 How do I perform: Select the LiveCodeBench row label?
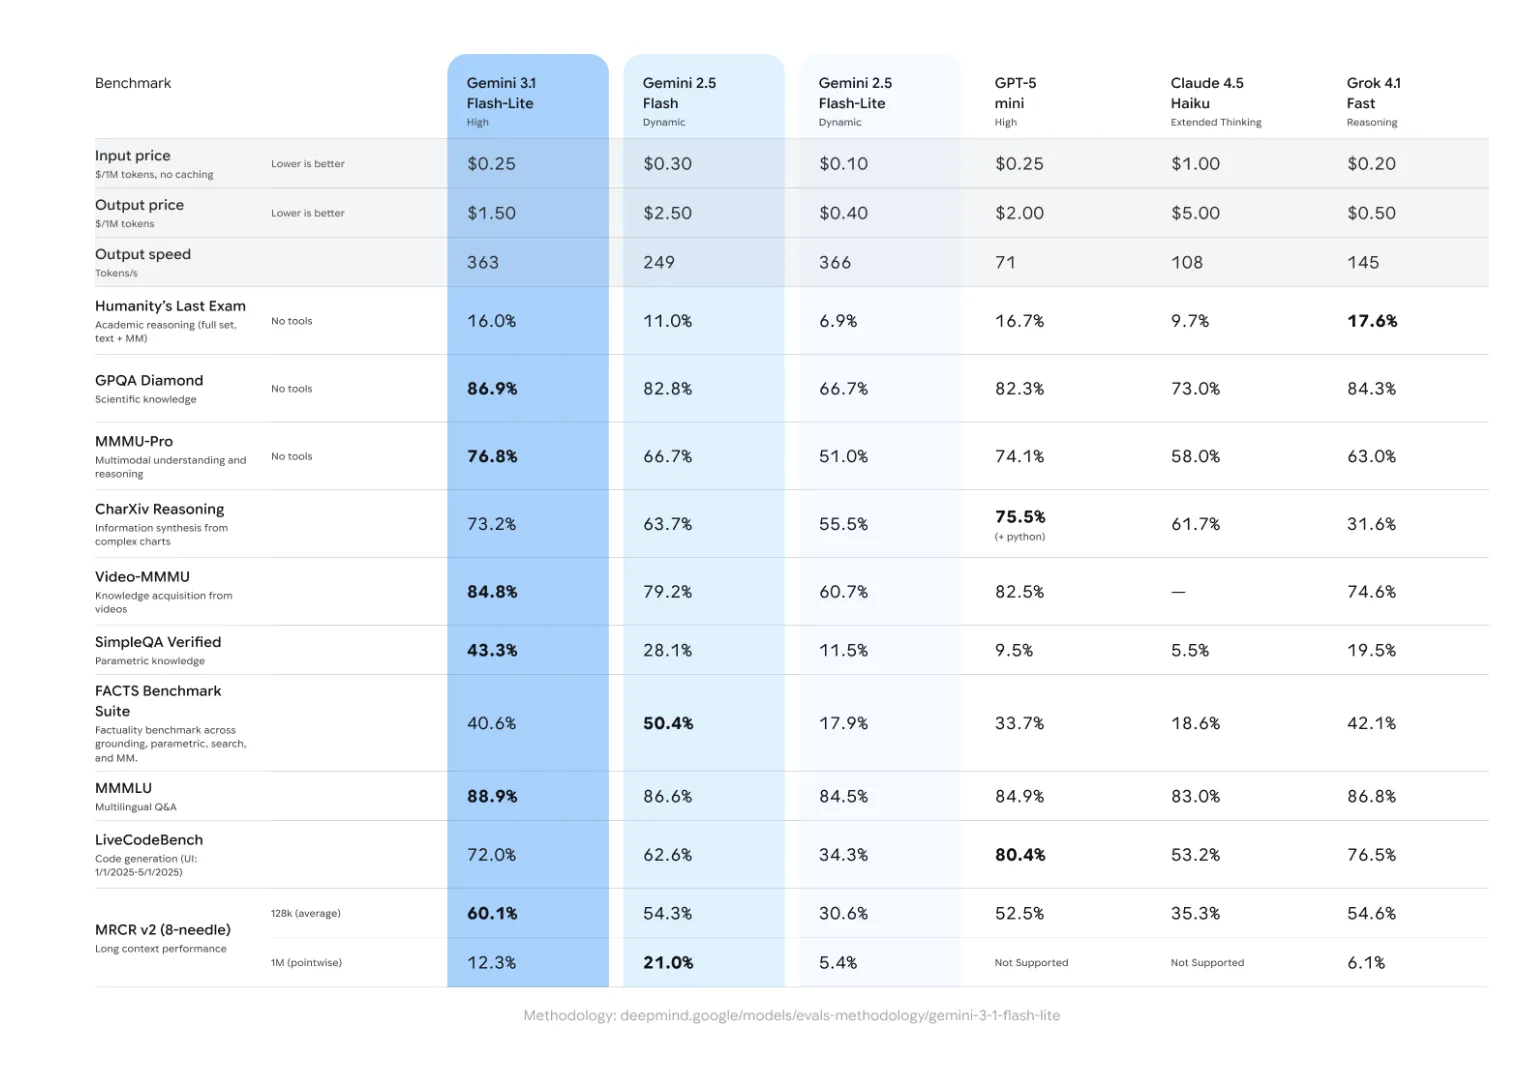coord(149,840)
